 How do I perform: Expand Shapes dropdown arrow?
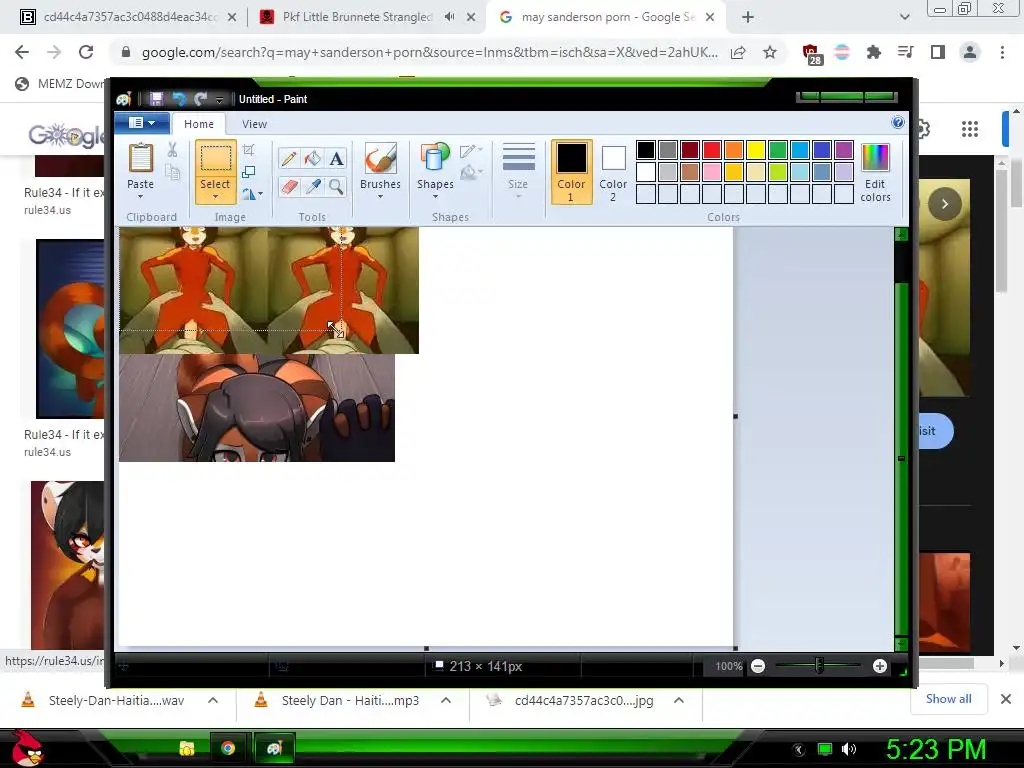435,197
